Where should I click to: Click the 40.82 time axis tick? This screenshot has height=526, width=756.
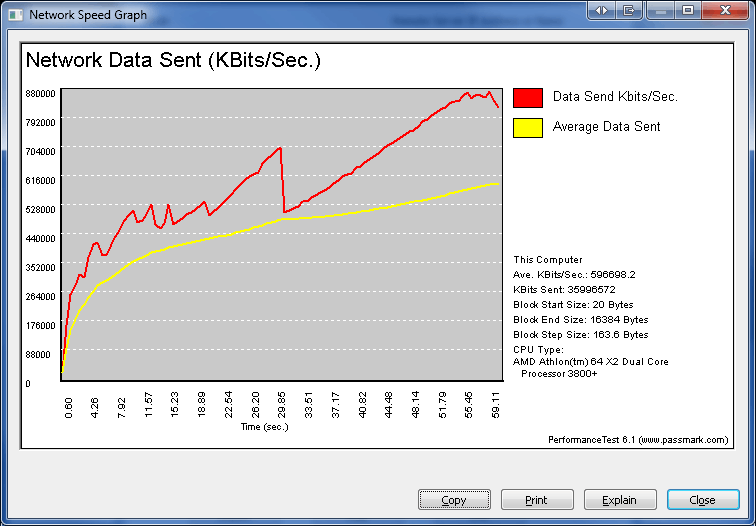[363, 405]
